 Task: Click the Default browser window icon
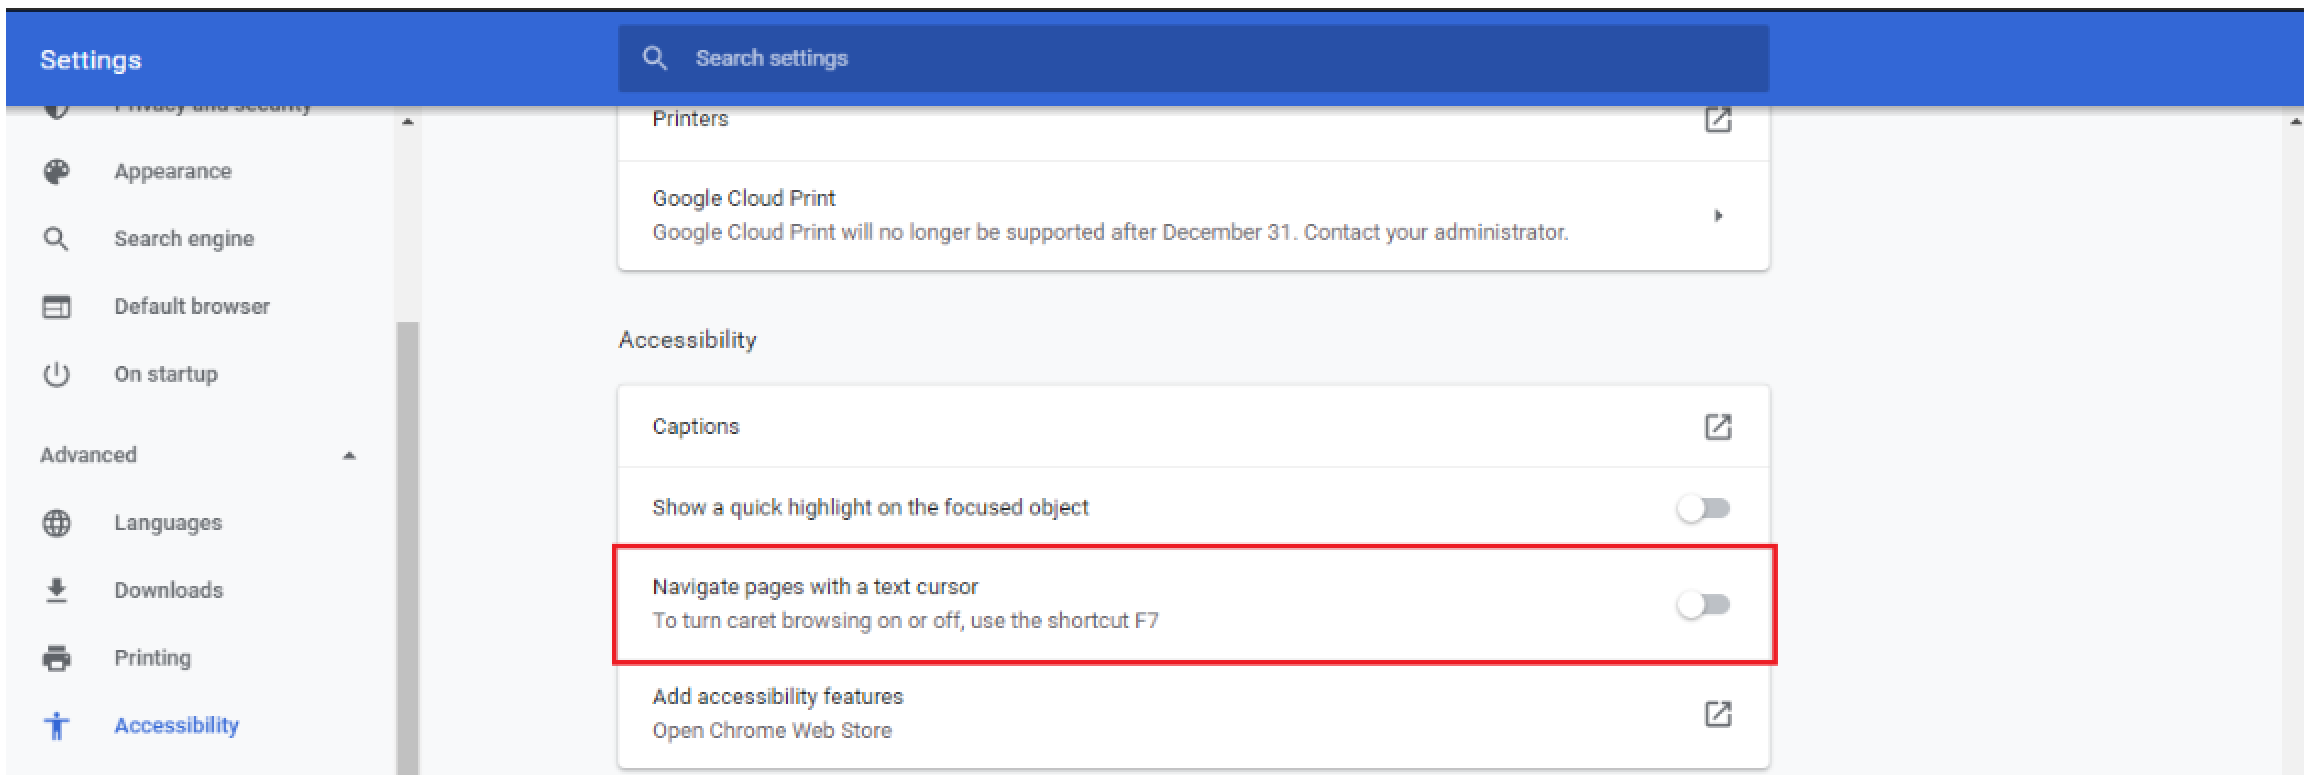coord(57,307)
